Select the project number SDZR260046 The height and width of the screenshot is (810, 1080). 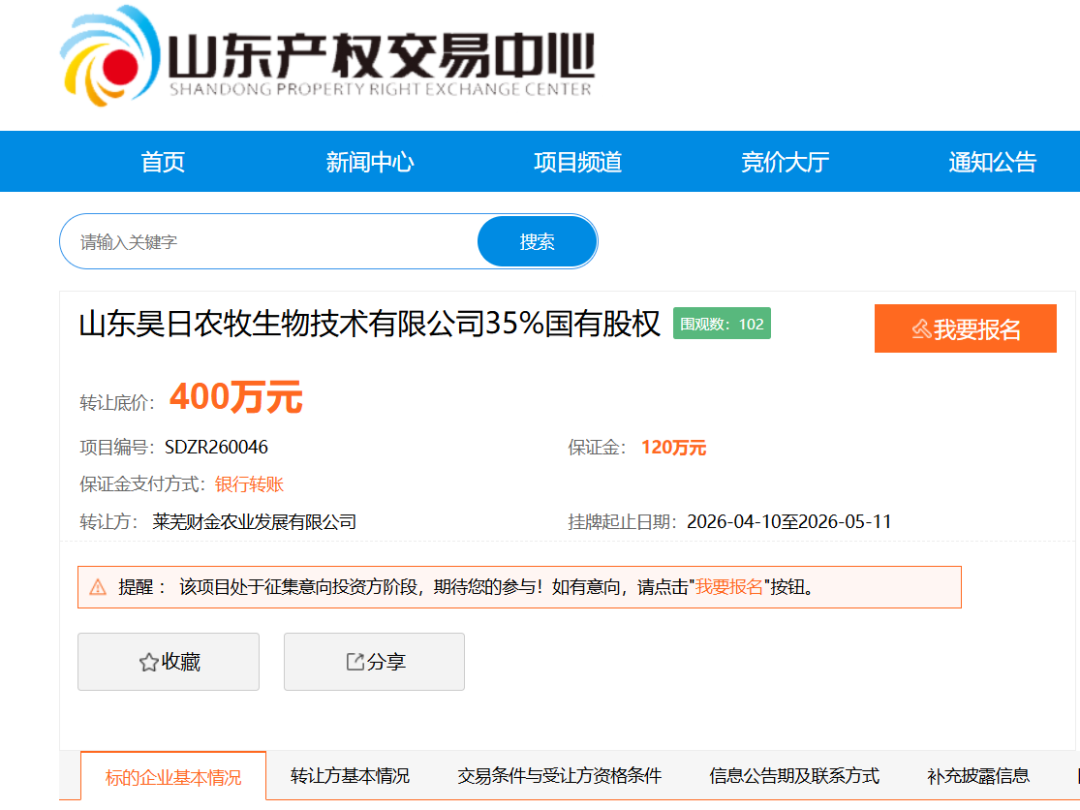(x=216, y=447)
